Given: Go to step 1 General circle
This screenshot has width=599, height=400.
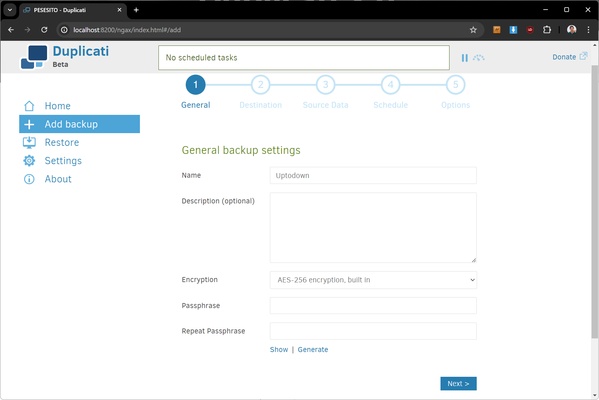Looking at the screenshot, I should tap(196, 85).
